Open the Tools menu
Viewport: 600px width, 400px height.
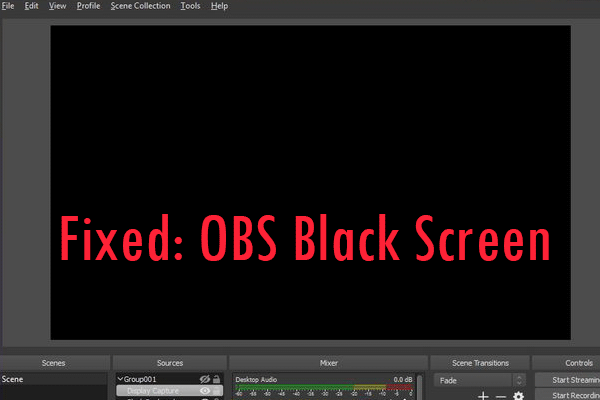pos(190,6)
